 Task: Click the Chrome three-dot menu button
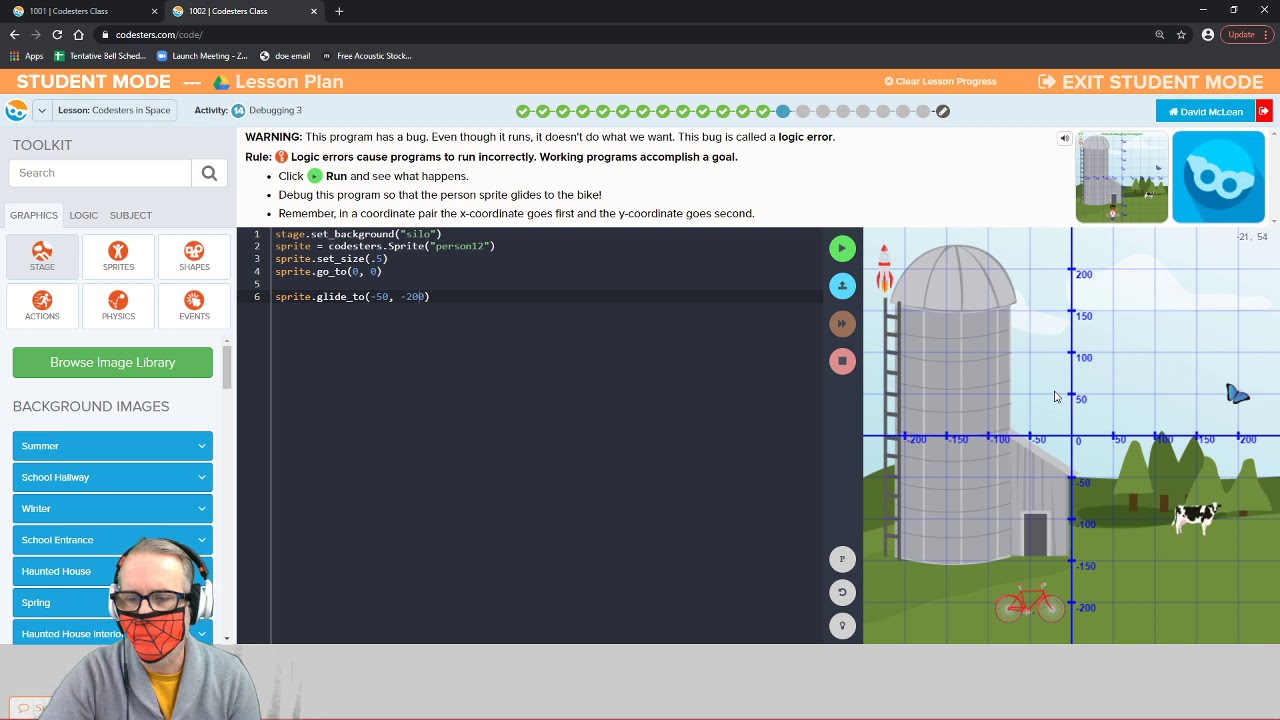coord(1266,35)
